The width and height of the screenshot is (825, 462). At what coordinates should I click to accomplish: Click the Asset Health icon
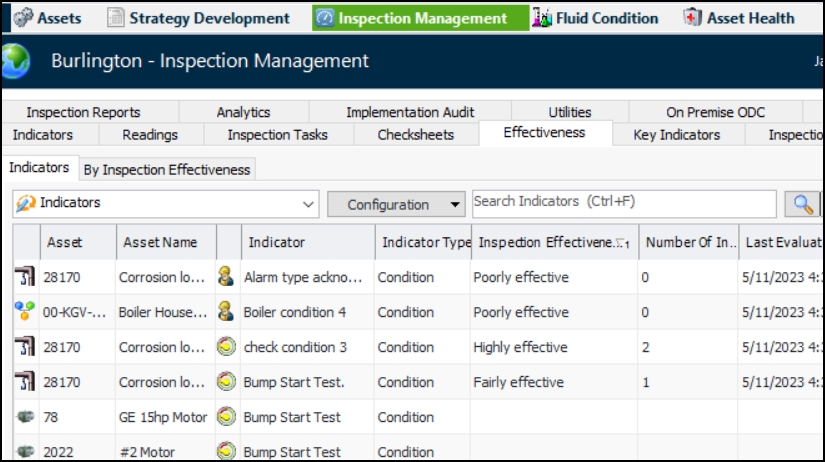coord(692,18)
